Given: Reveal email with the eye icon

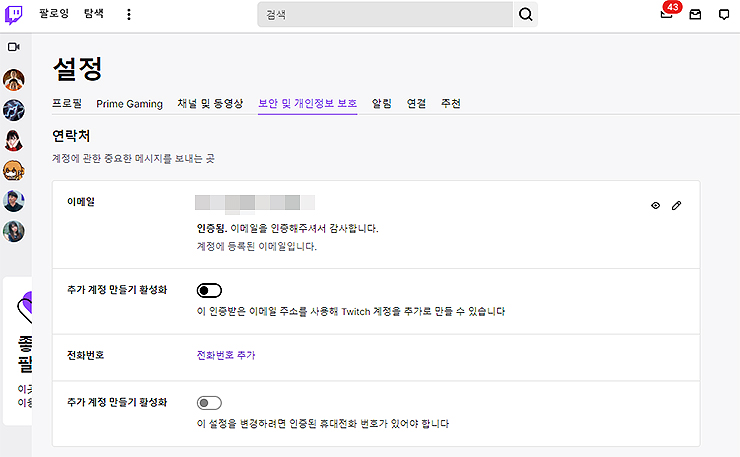Looking at the screenshot, I should point(656,205).
